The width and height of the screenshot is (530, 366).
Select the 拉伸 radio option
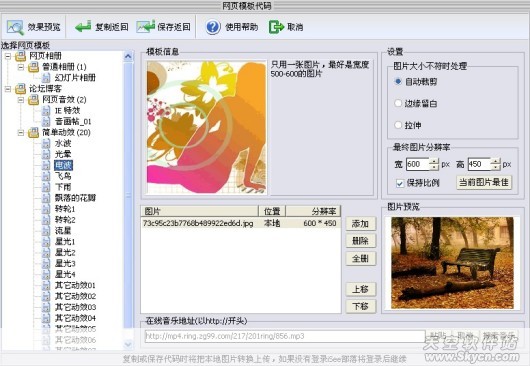(398, 125)
